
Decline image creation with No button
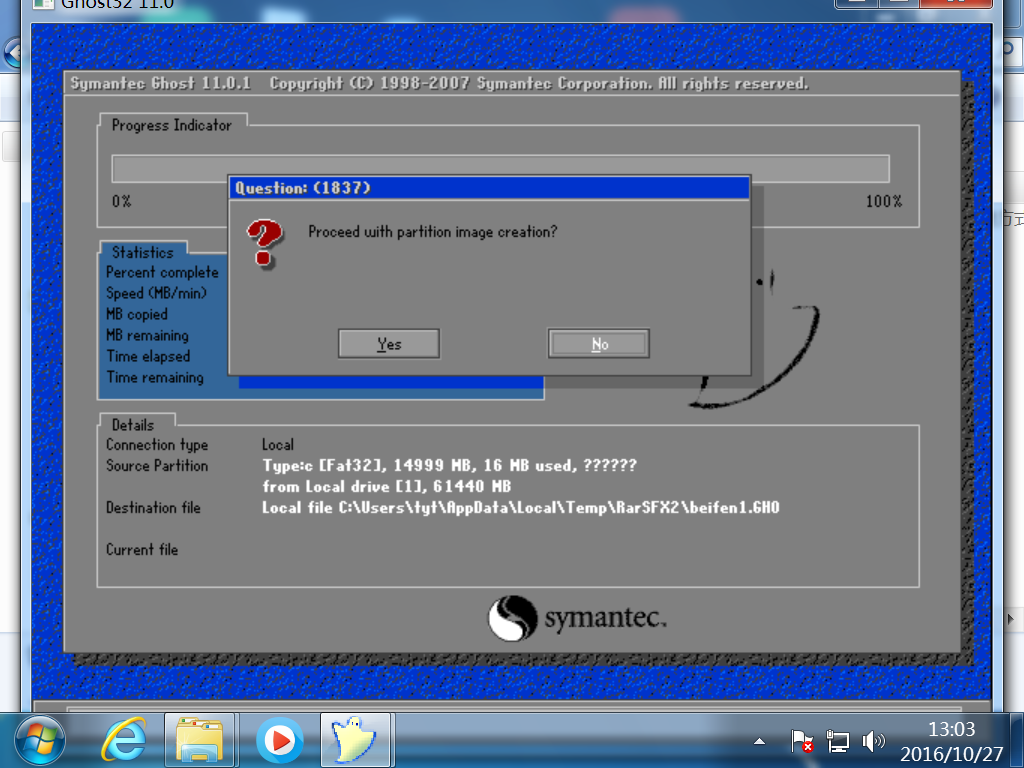(599, 344)
